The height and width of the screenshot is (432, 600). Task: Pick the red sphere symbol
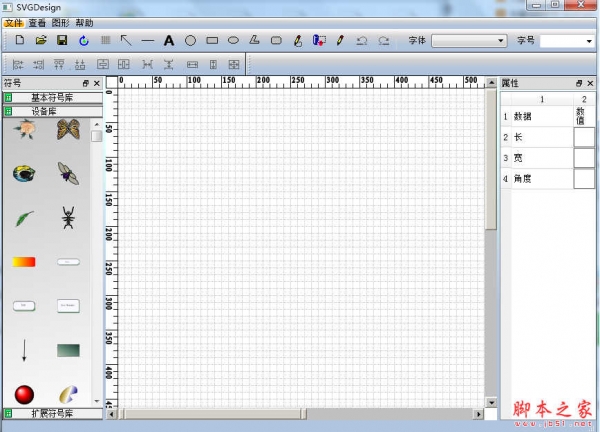[x=24, y=395]
